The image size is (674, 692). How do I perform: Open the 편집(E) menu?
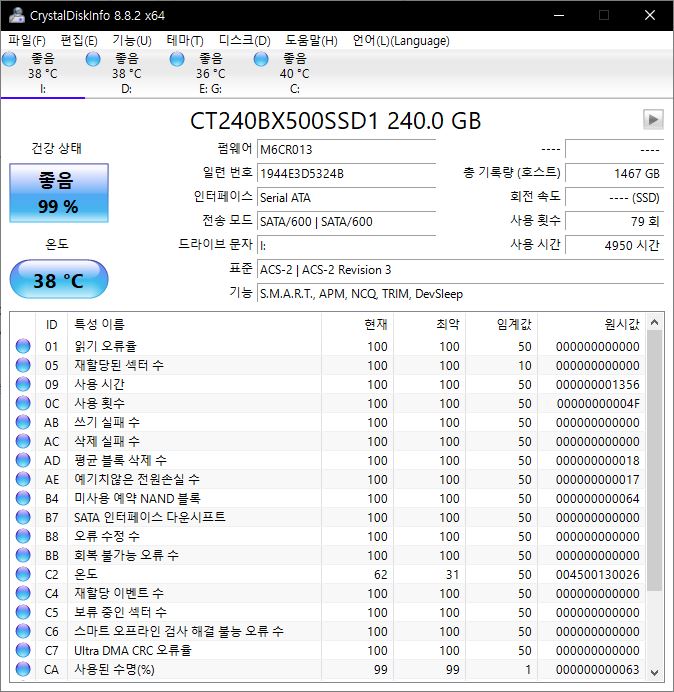tap(79, 41)
